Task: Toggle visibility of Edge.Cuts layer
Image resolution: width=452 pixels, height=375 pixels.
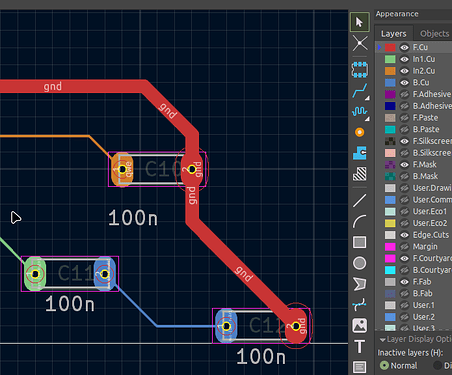Action: 404,235
